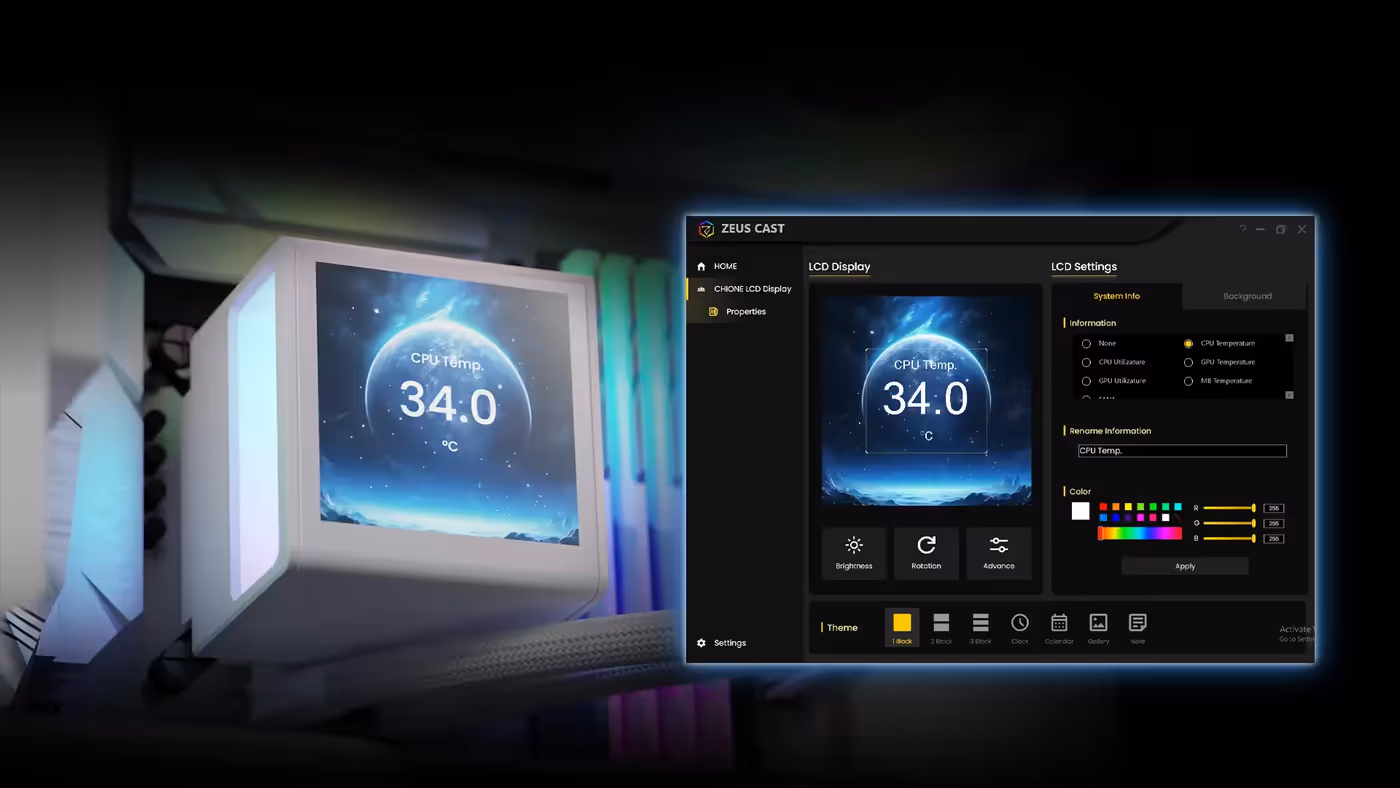Click the LCD preview image in Zeus Cast
The height and width of the screenshot is (788, 1400).
pos(926,400)
